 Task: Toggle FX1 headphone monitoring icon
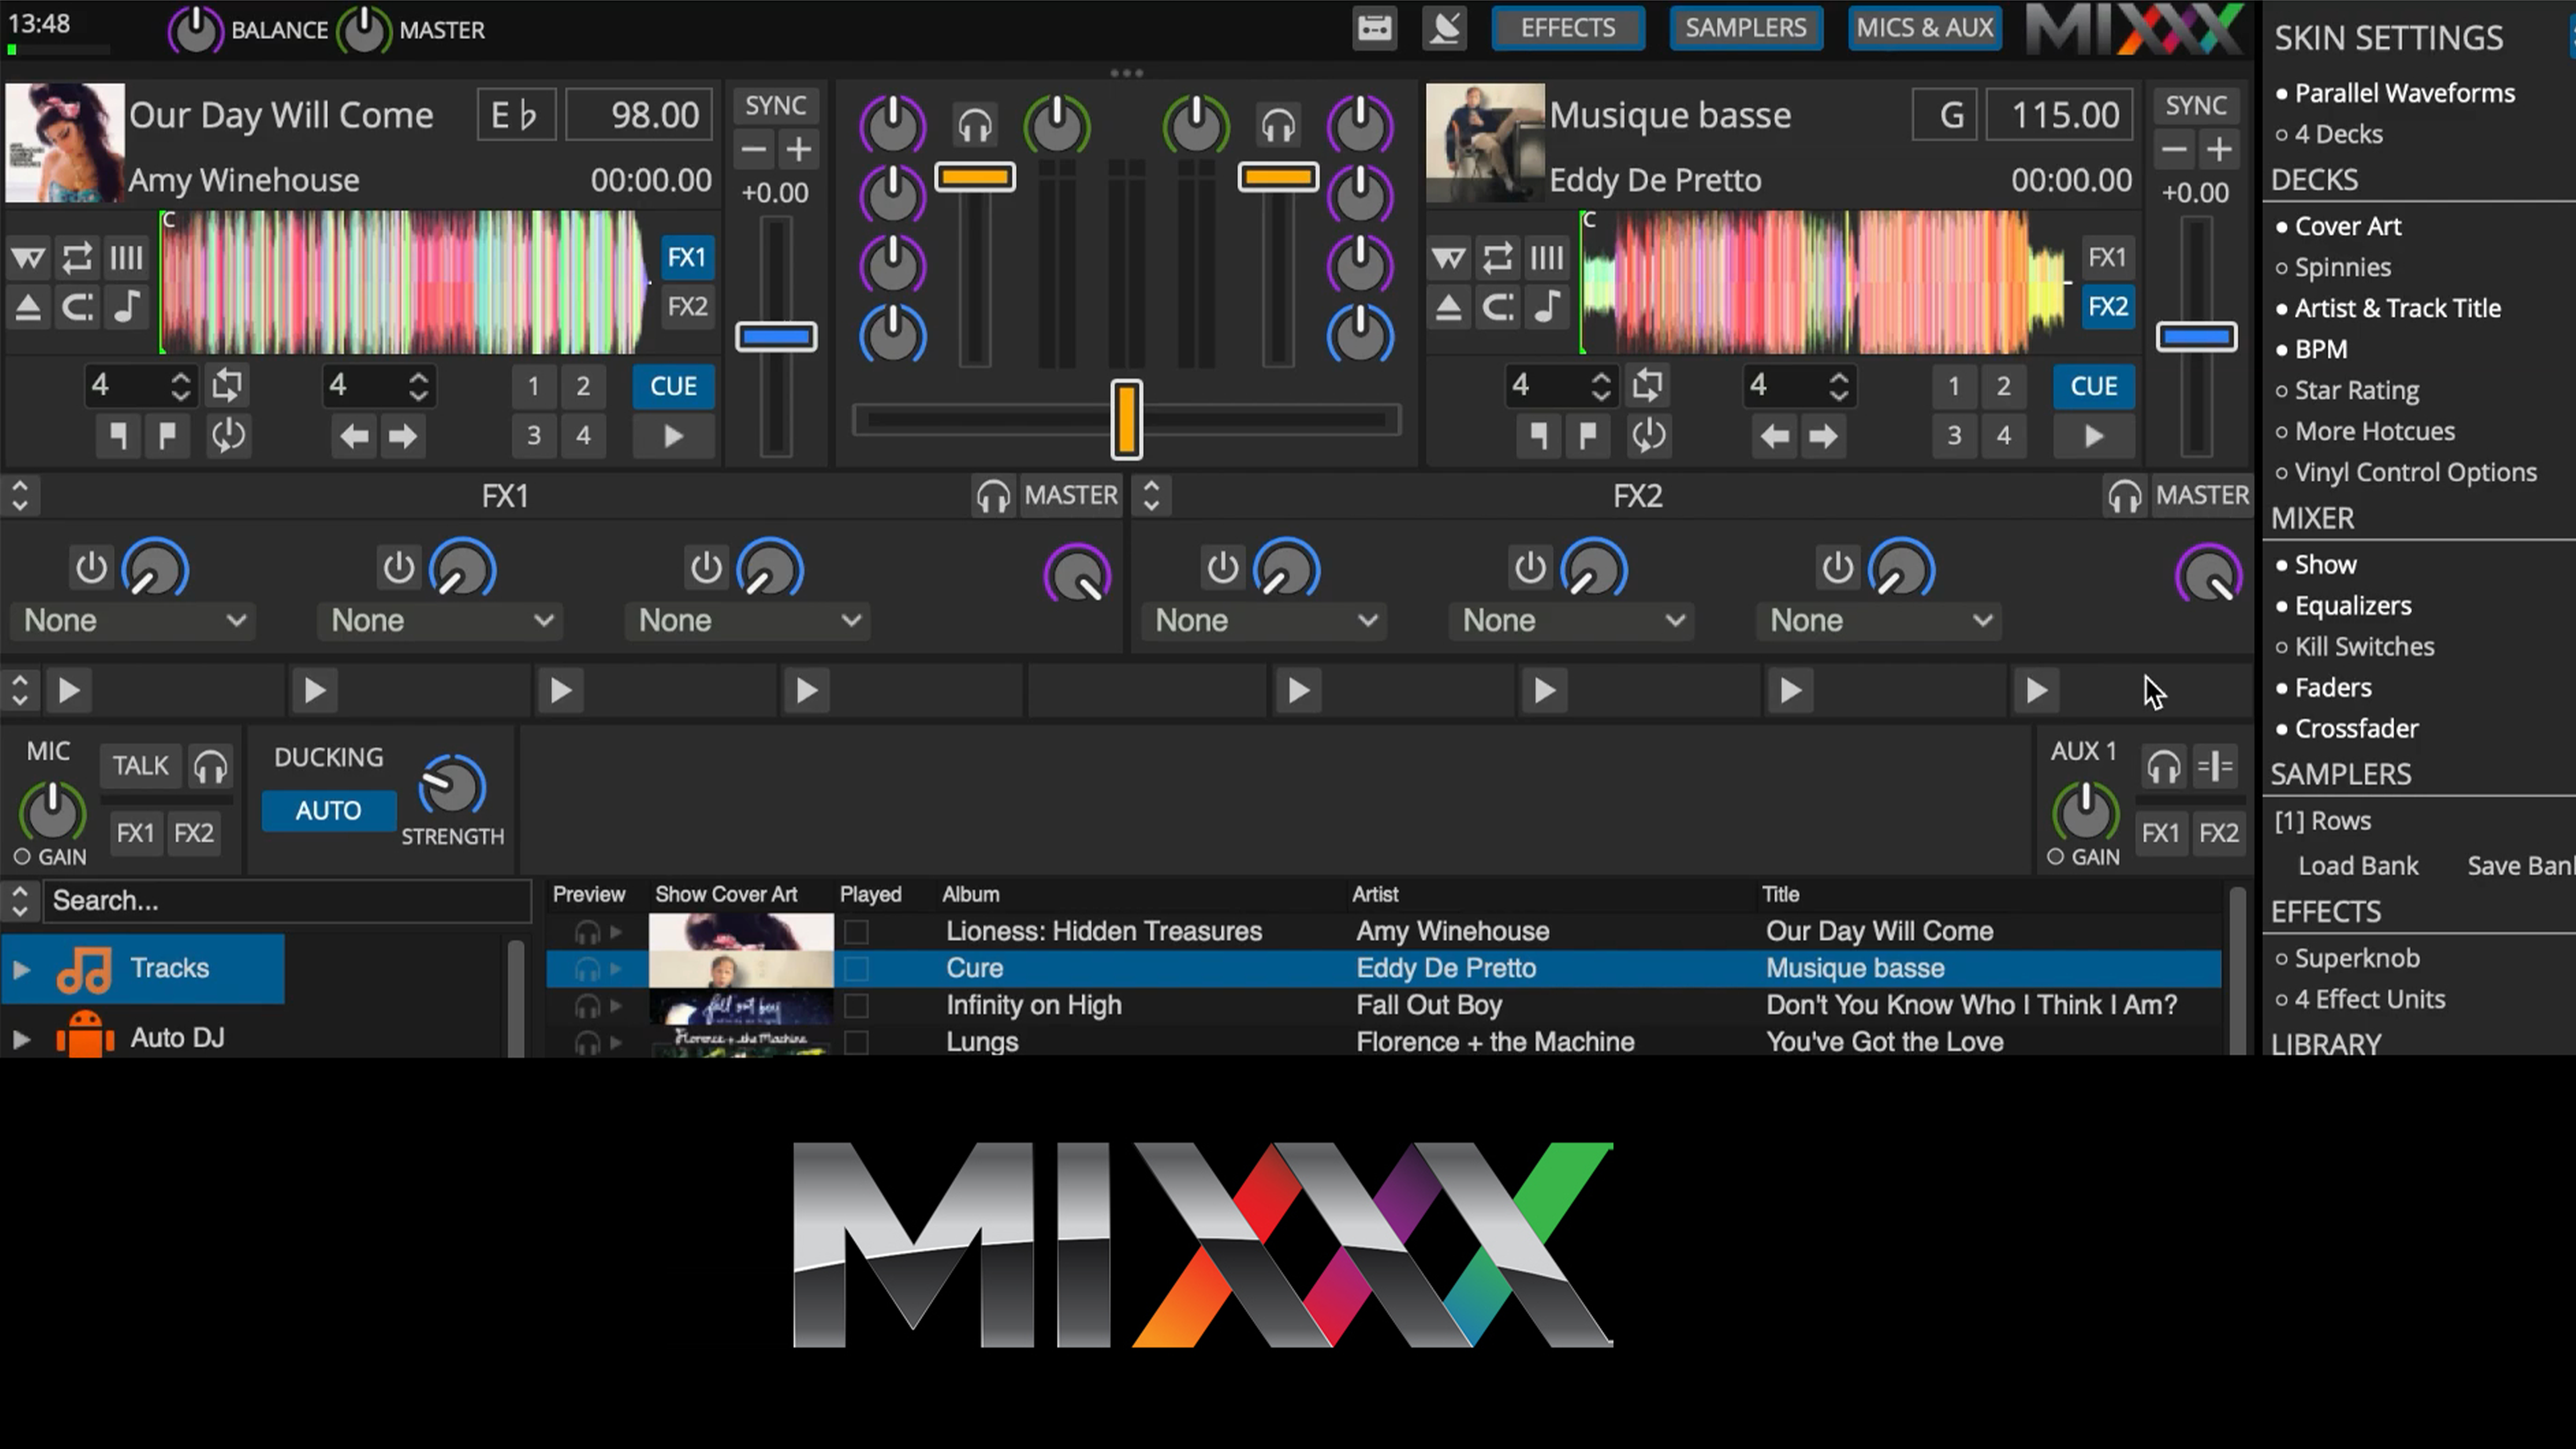tap(993, 496)
